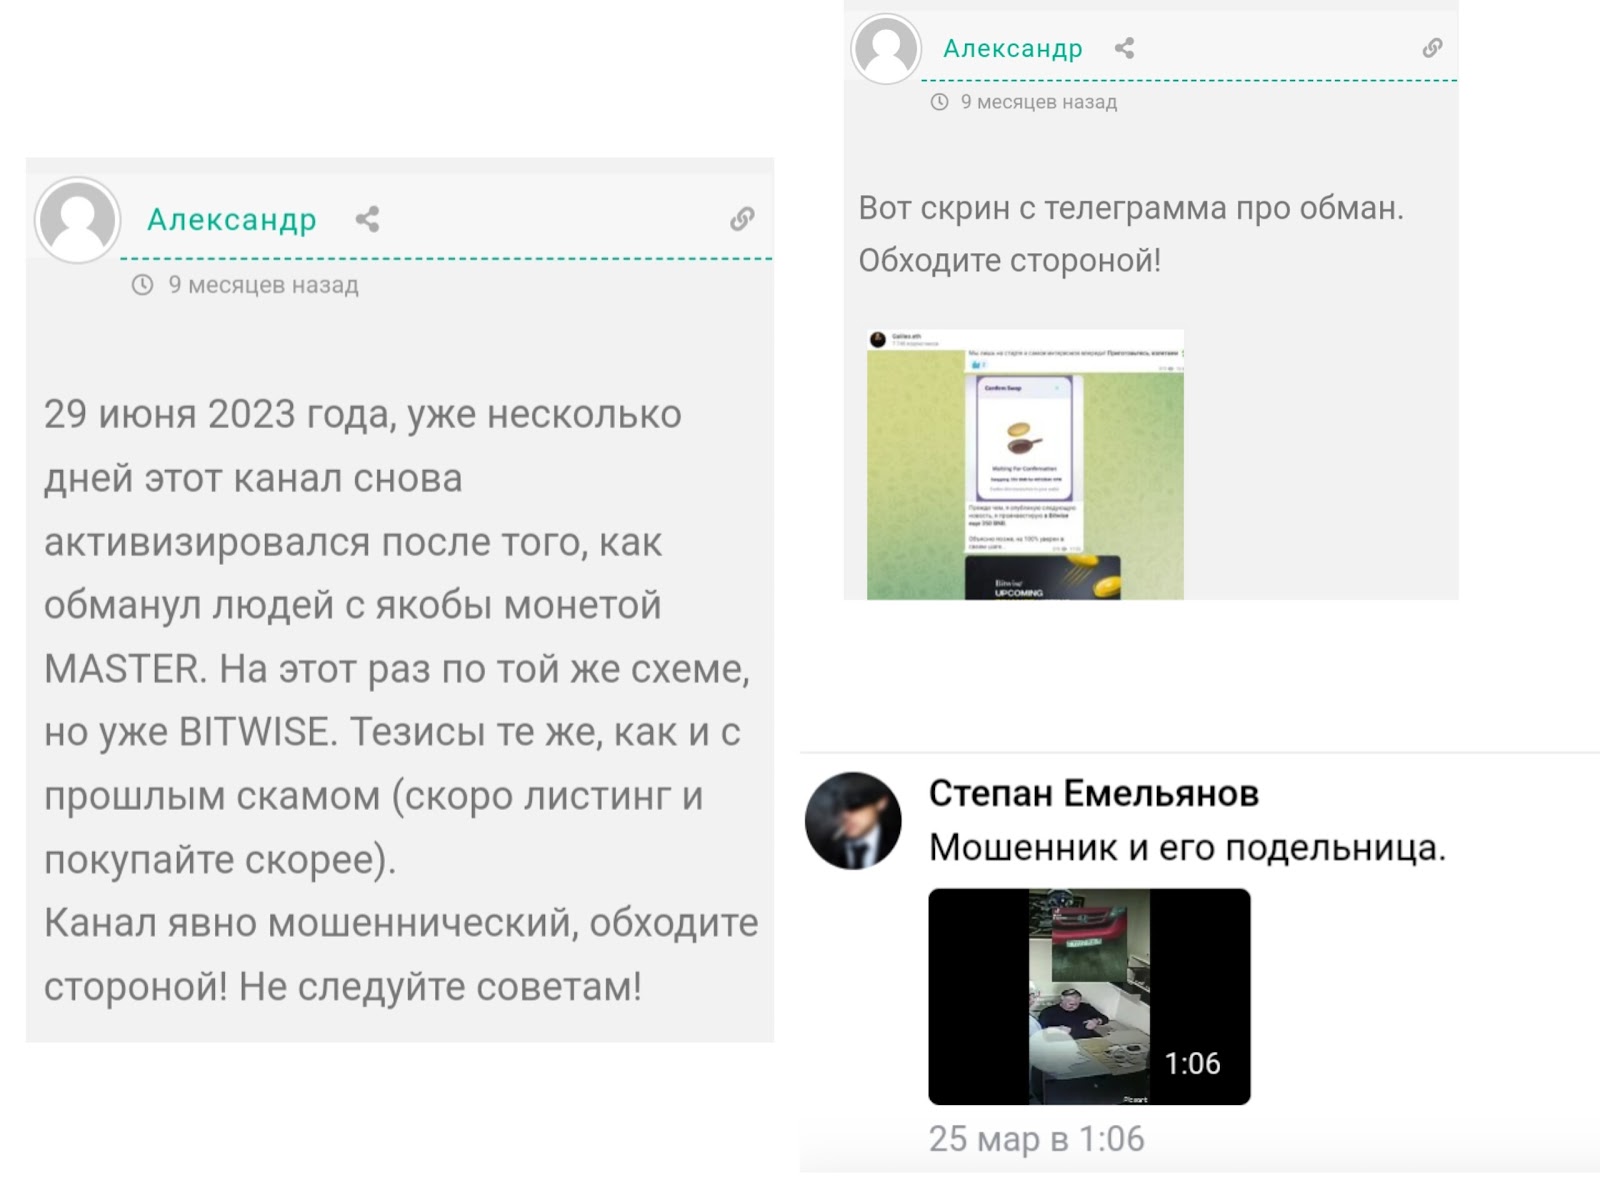
Task: Click text 'Обходите стороной!' in right comment
Action: click(x=1010, y=261)
